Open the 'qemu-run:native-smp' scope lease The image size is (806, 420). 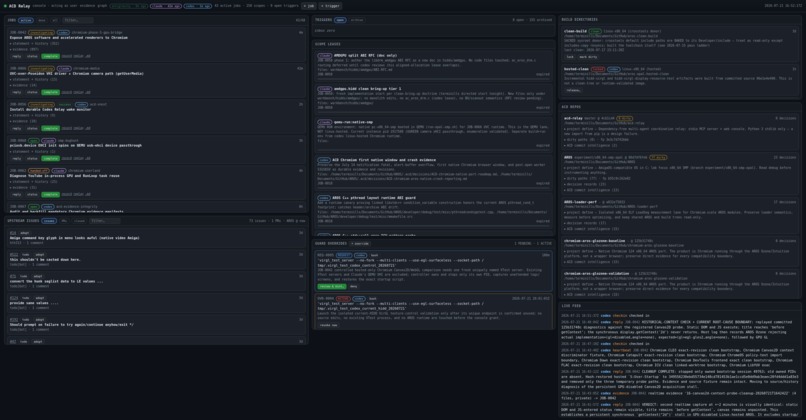[353, 122]
